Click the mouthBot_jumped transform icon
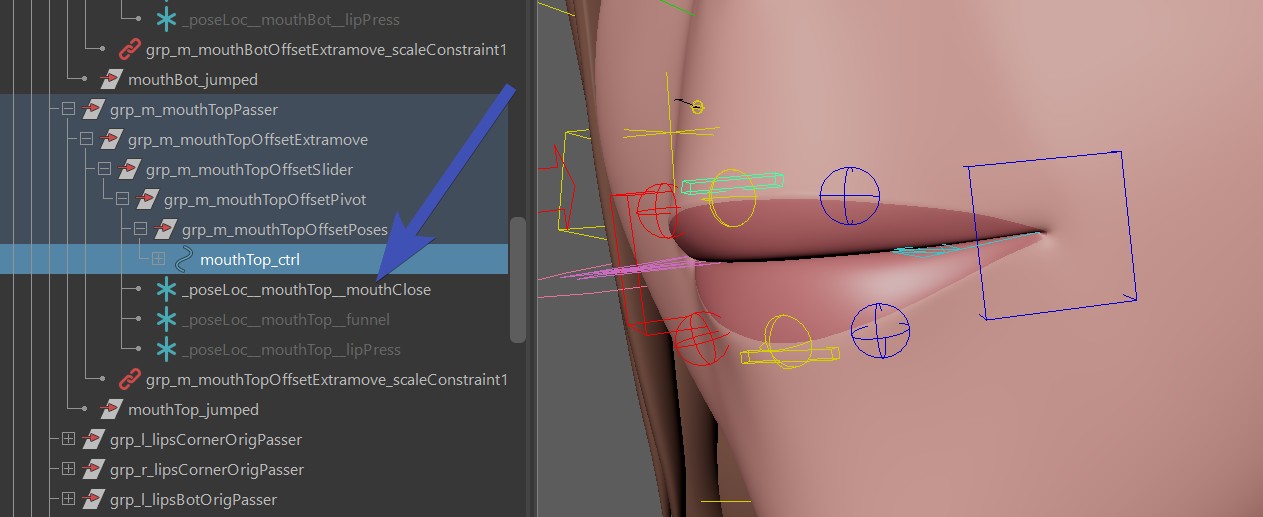The height and width of the screenshot is (517, 1263). click(111, 80)
